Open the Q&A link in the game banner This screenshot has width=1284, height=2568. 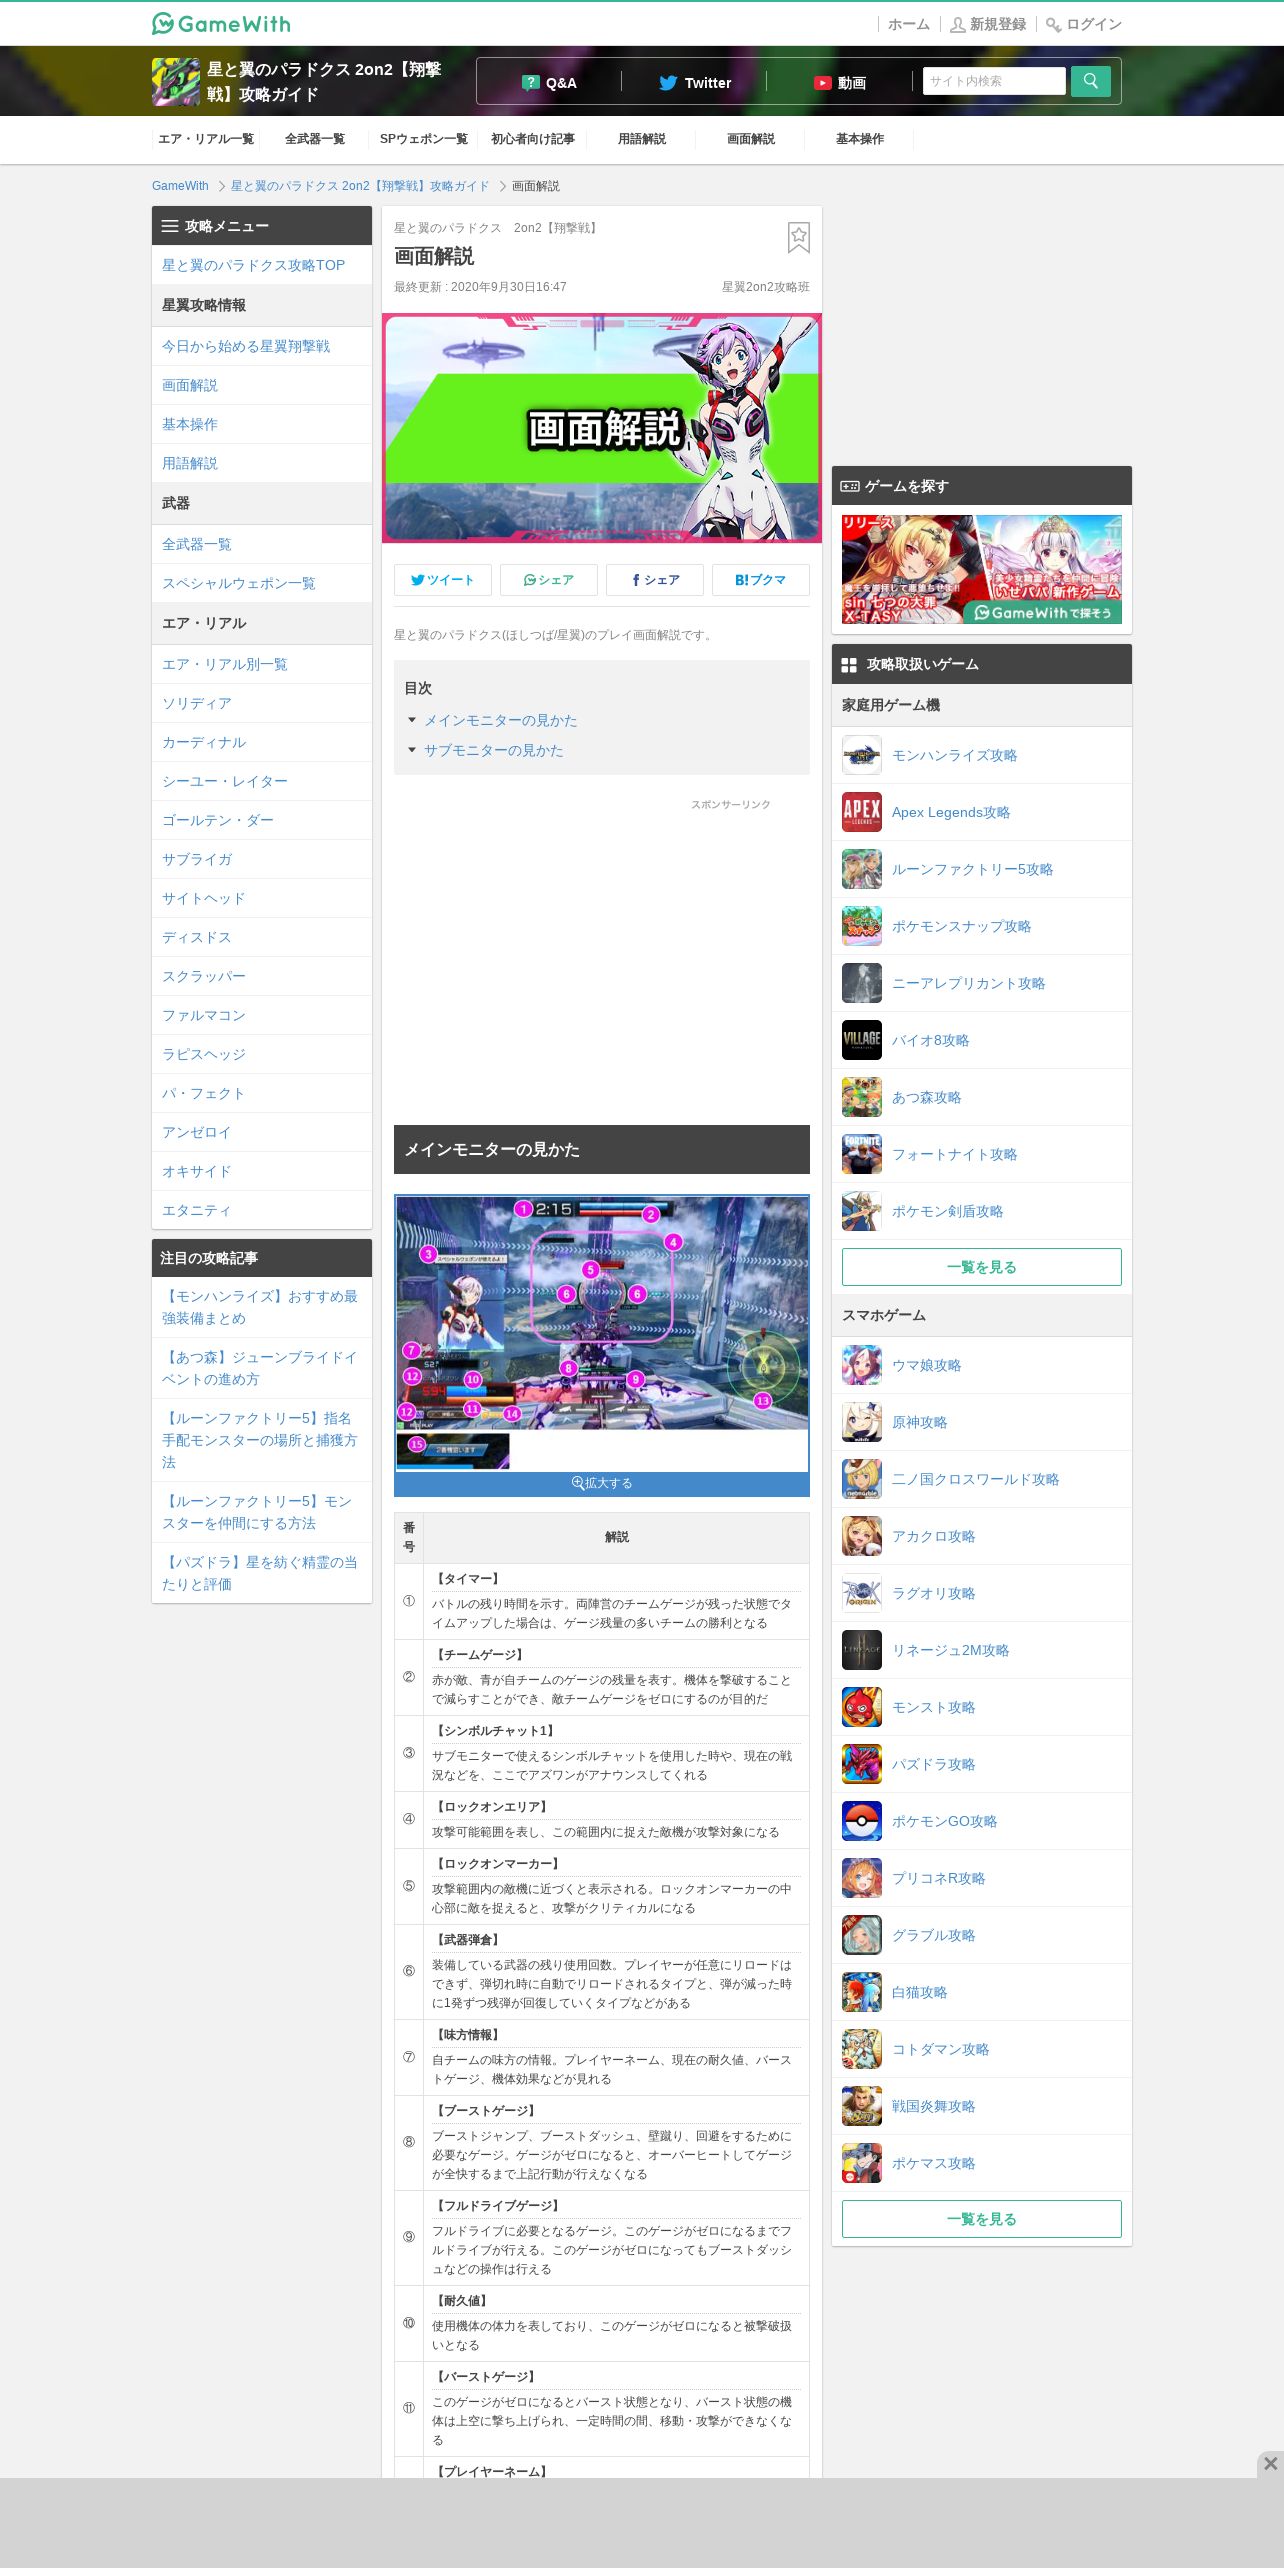(549, 82)
